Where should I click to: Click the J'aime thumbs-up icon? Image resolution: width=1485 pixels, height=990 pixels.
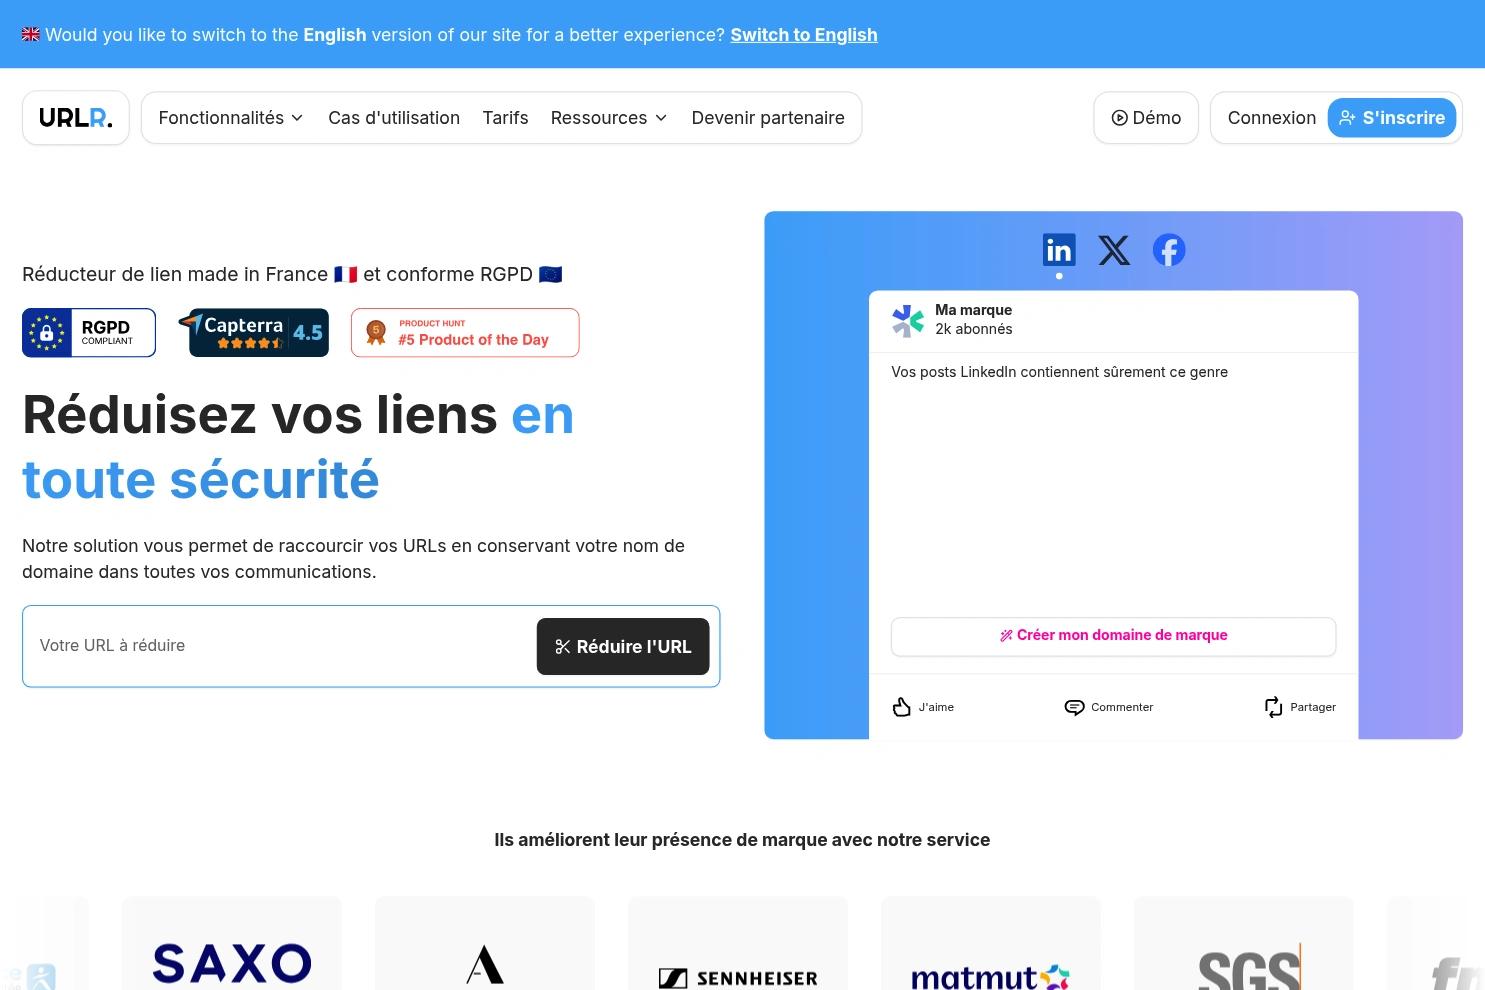[901, 707]
